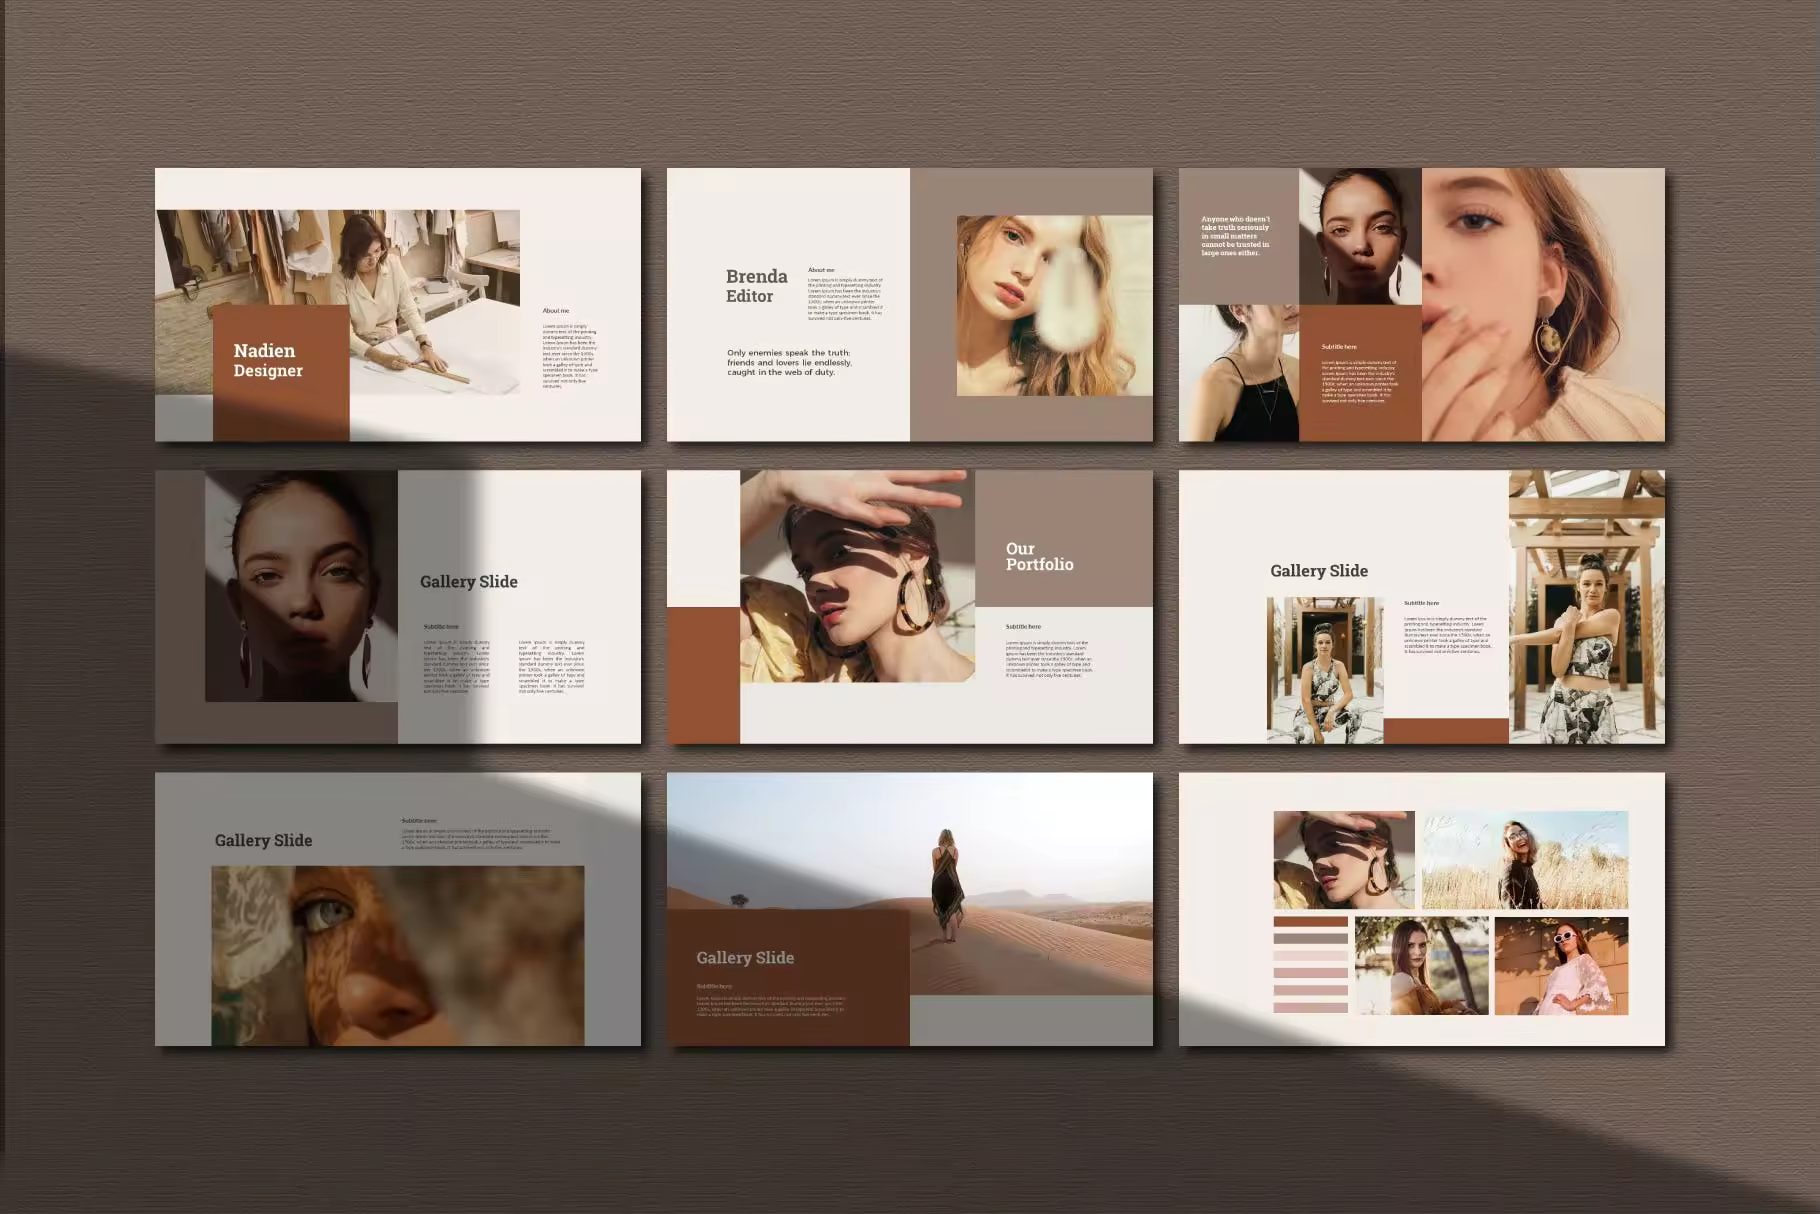Select dark portrait above the rust text block
This screenshot has width=1820, height=1214.
click(x=1360, y=236)
